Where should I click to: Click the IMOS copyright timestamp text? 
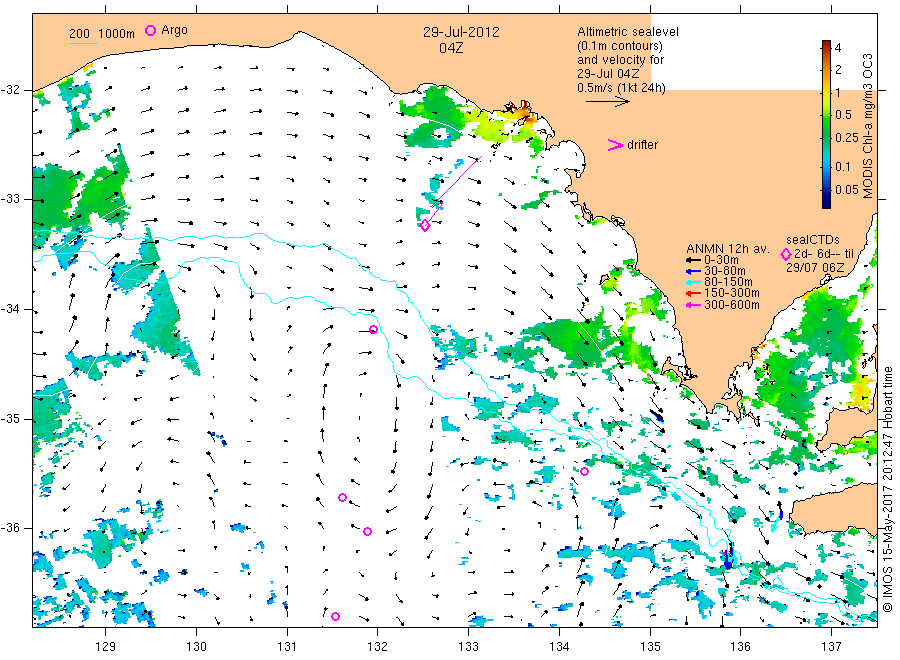[888, 489]
